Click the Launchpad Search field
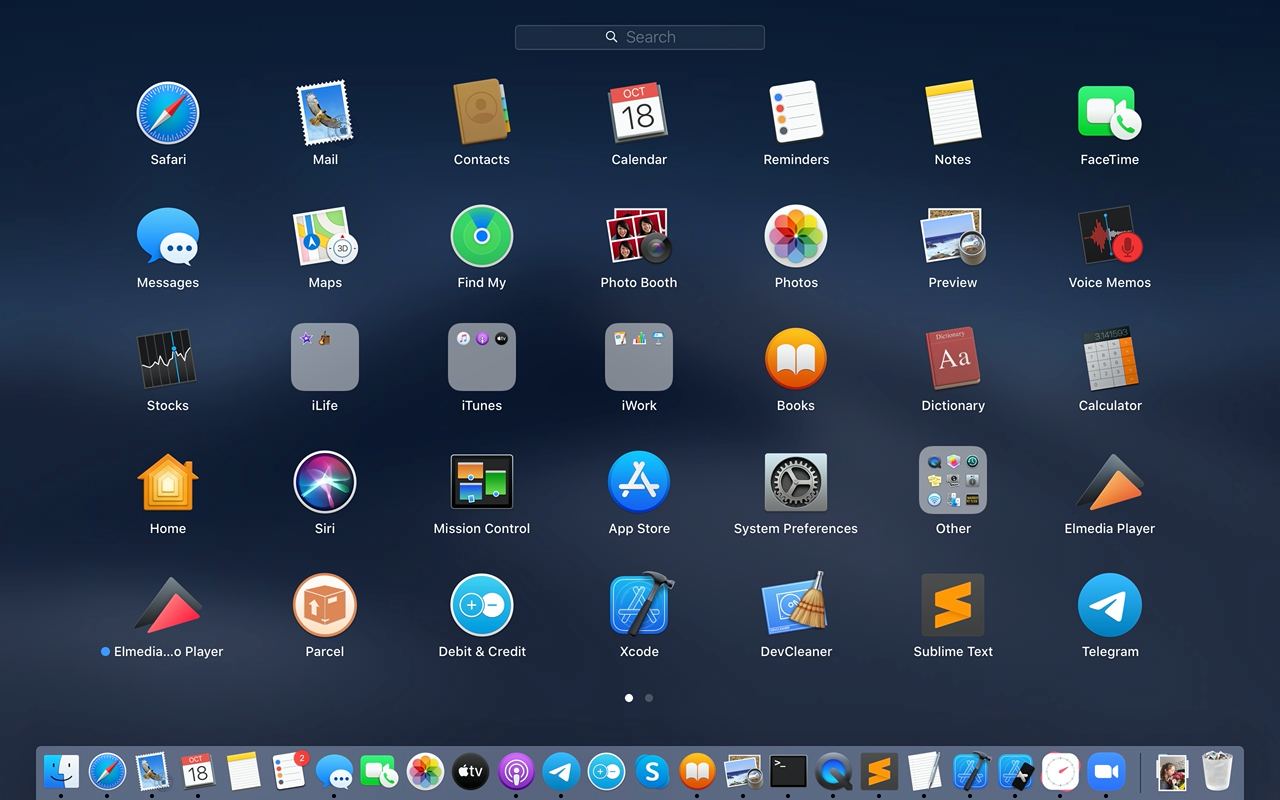 pos(640,37)
